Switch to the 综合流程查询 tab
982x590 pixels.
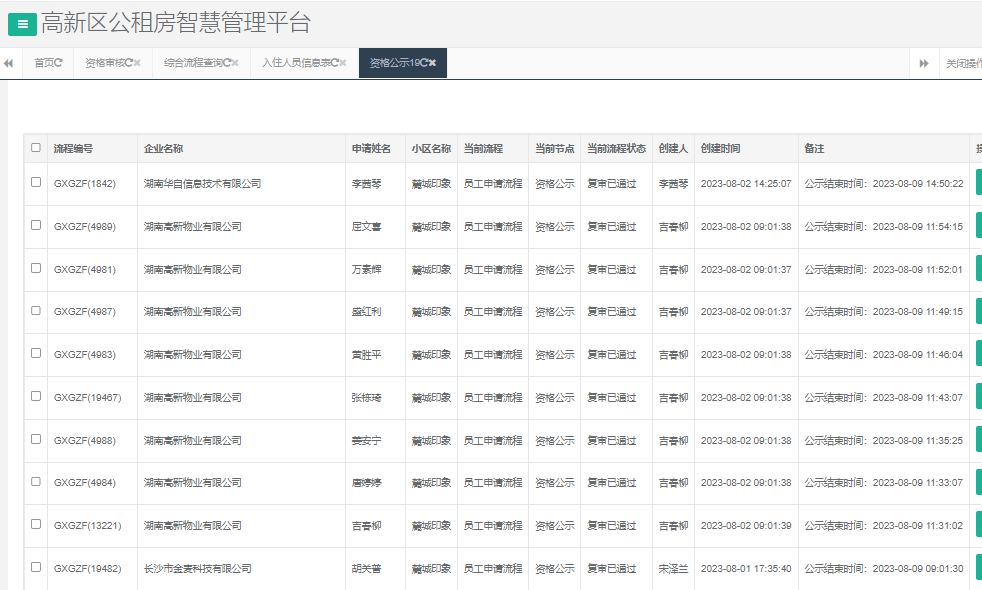point(193,63)
